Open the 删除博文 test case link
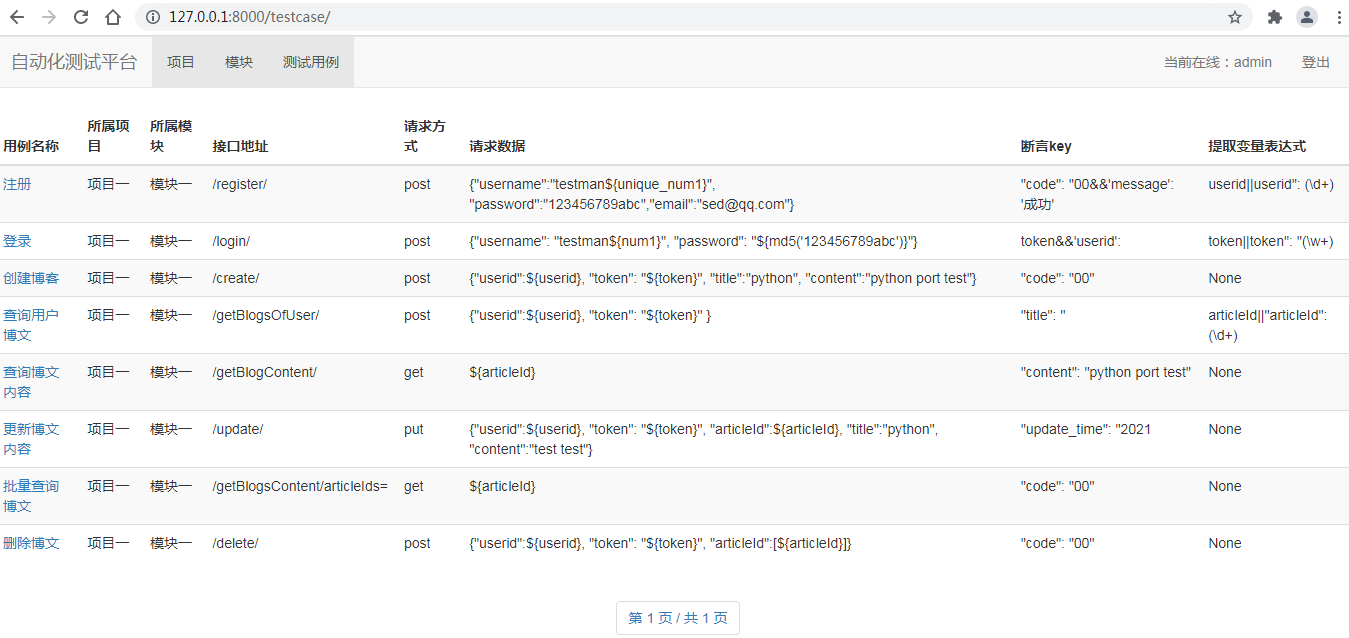Image resolution: width=1349 pixels, height=638 pixels. [x=31, y=543]
